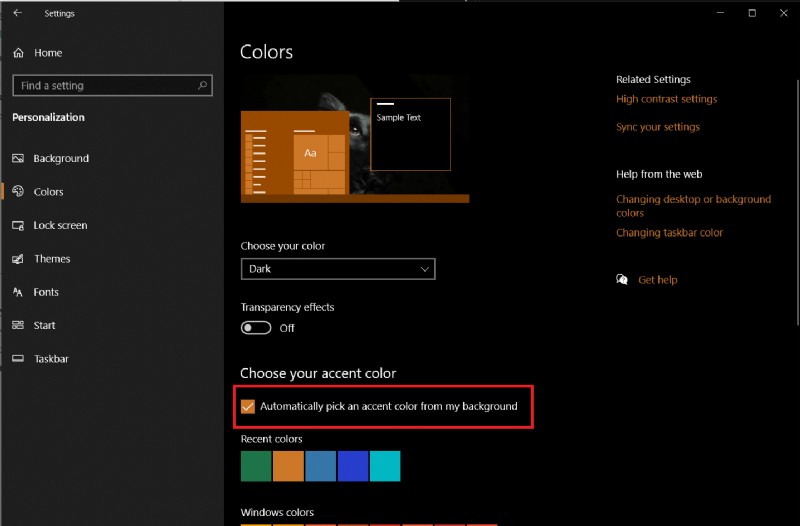
Task: Click the color preview thumbnail image
Action: (355, 139)
